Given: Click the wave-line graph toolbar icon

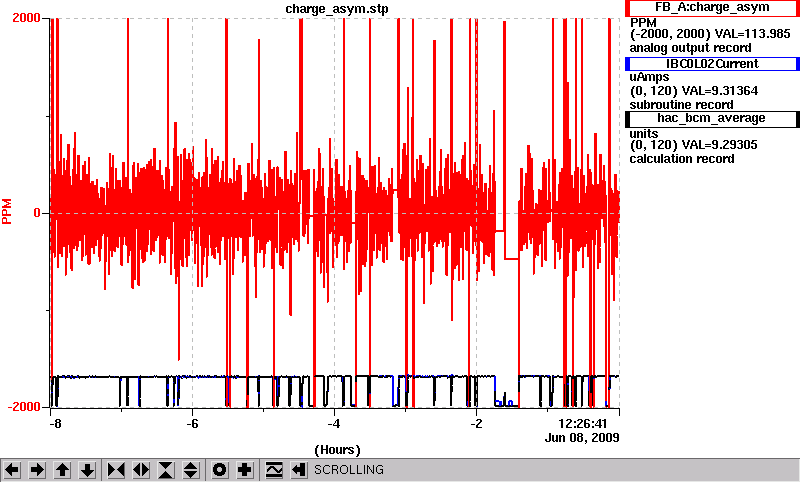Looking at the screenshot, I should click(x=274, y=470).
